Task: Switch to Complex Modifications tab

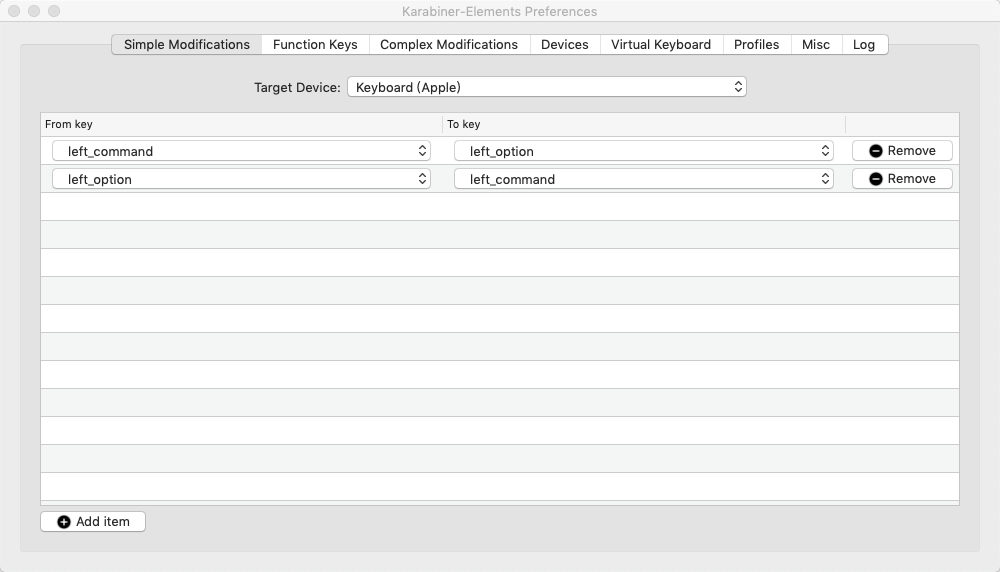Action: (x=449, y=45)
